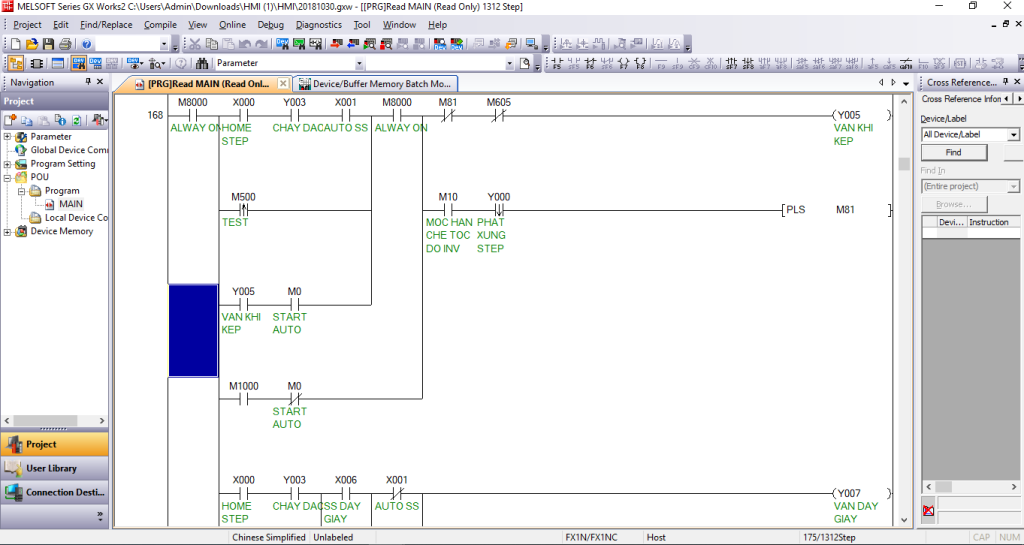Open the All Device/Label dropdown
The width and height of the screenshot is (1024, 545).
point(1013,135)
